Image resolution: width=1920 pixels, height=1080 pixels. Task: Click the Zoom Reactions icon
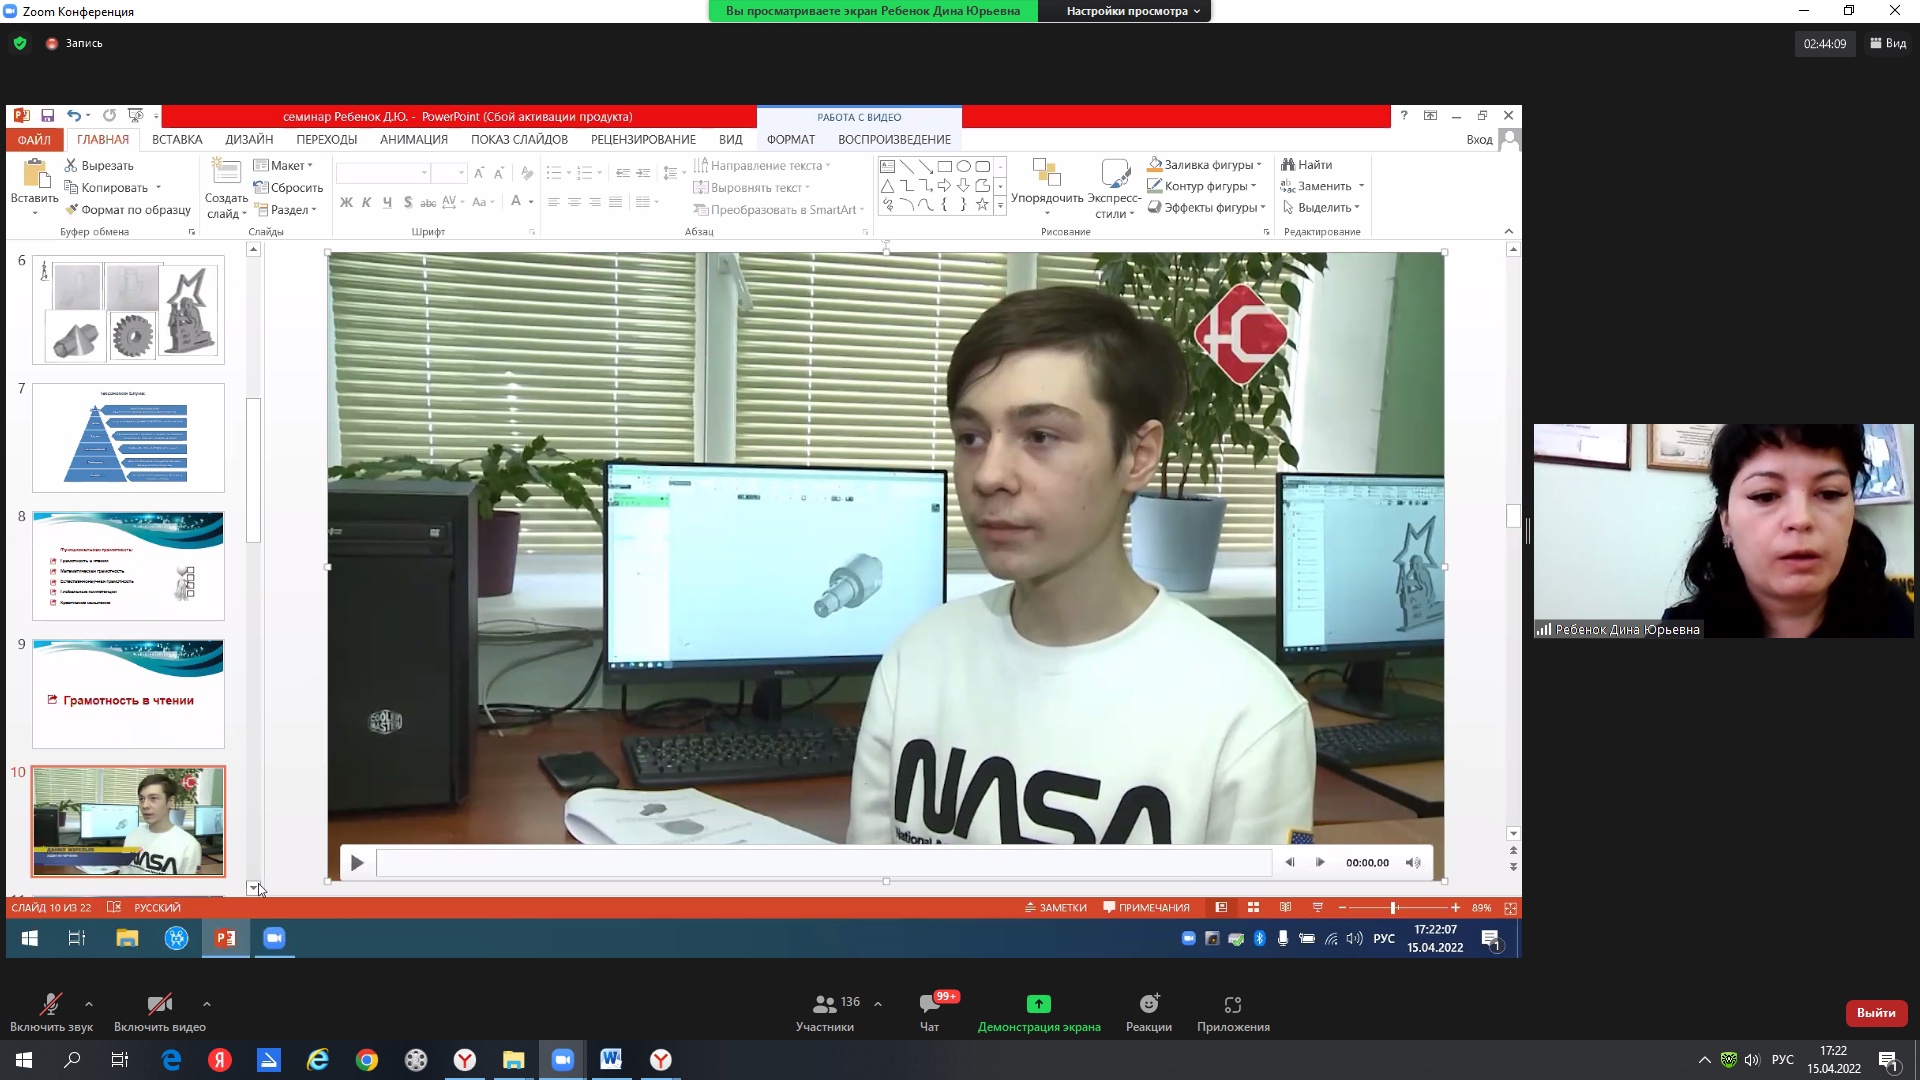[x=1149, y=1004]
